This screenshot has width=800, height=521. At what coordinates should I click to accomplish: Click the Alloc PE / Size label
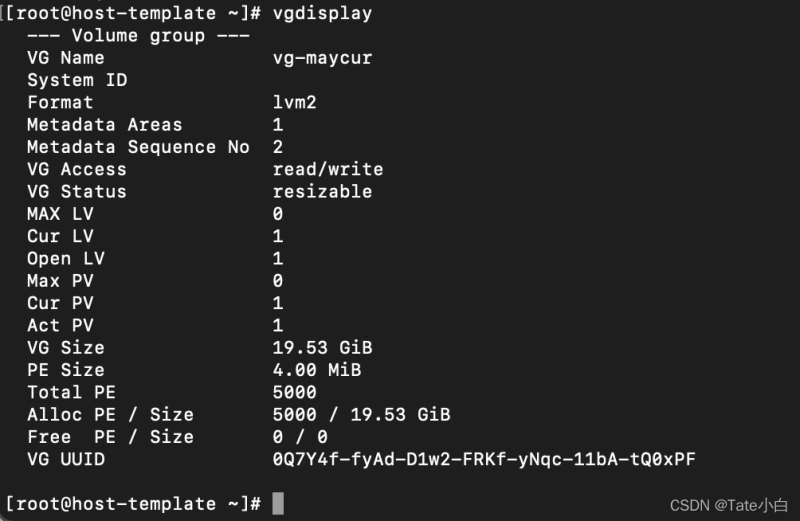[110, 414]
